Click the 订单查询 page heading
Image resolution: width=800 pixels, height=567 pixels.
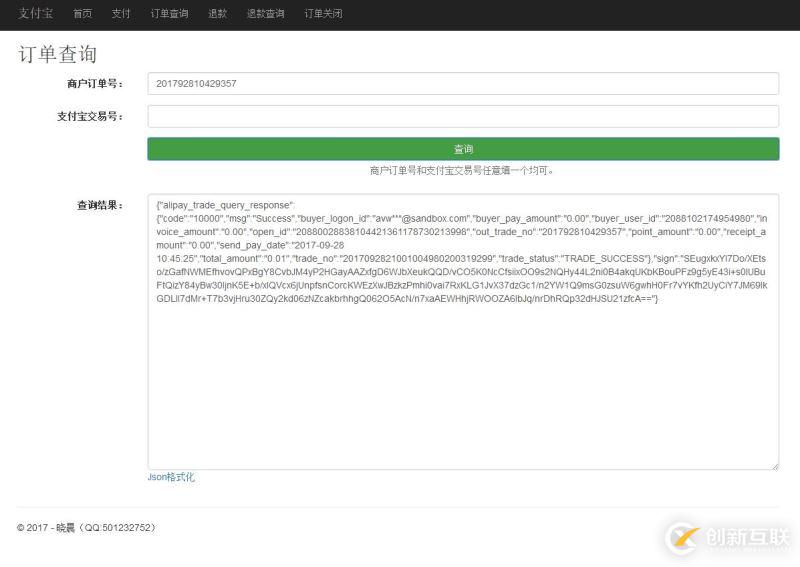[58, 54]
